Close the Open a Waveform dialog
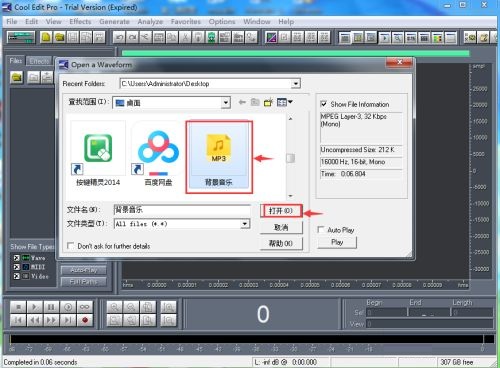 399,62
